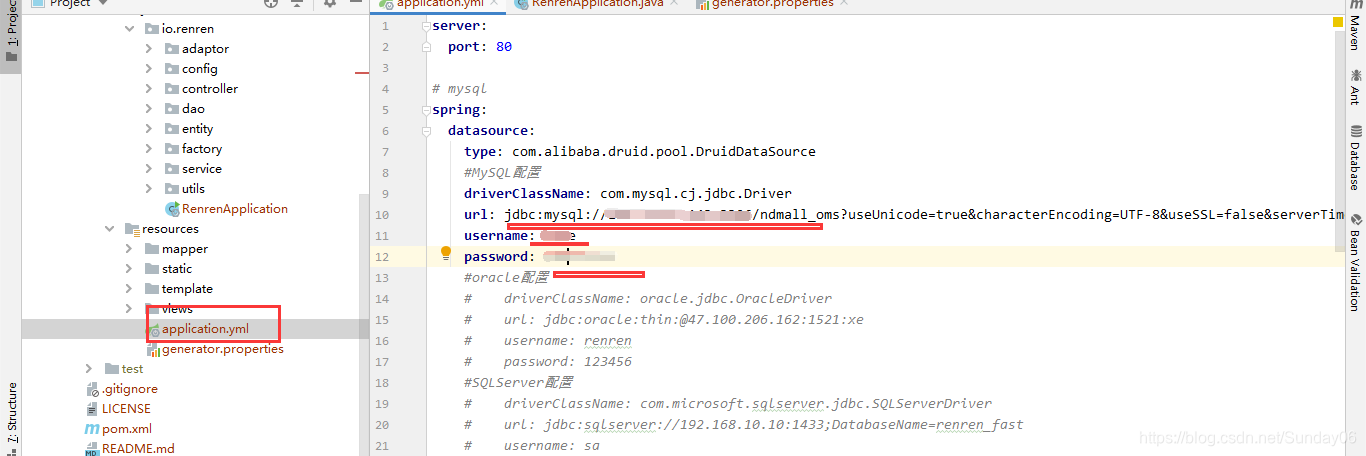The width and height of the screenshot is (1366, 456).
Task: Click the factory folder icon
Action: tap(172, 149)
